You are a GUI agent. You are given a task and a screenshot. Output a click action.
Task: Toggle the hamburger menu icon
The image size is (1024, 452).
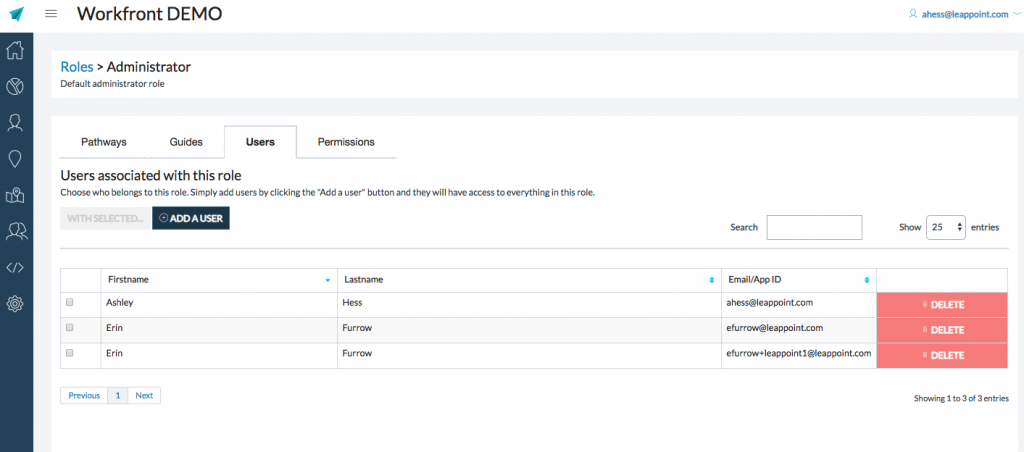pyautogui.click(x=51, y=14)
